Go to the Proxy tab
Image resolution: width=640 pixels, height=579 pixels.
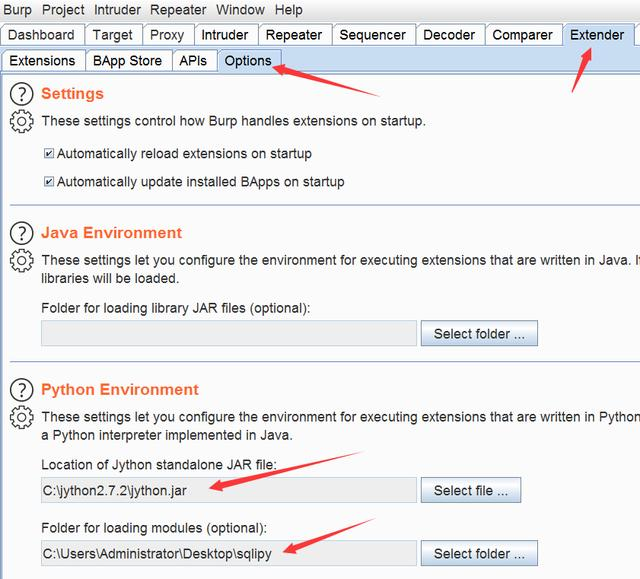pos(167,35)
